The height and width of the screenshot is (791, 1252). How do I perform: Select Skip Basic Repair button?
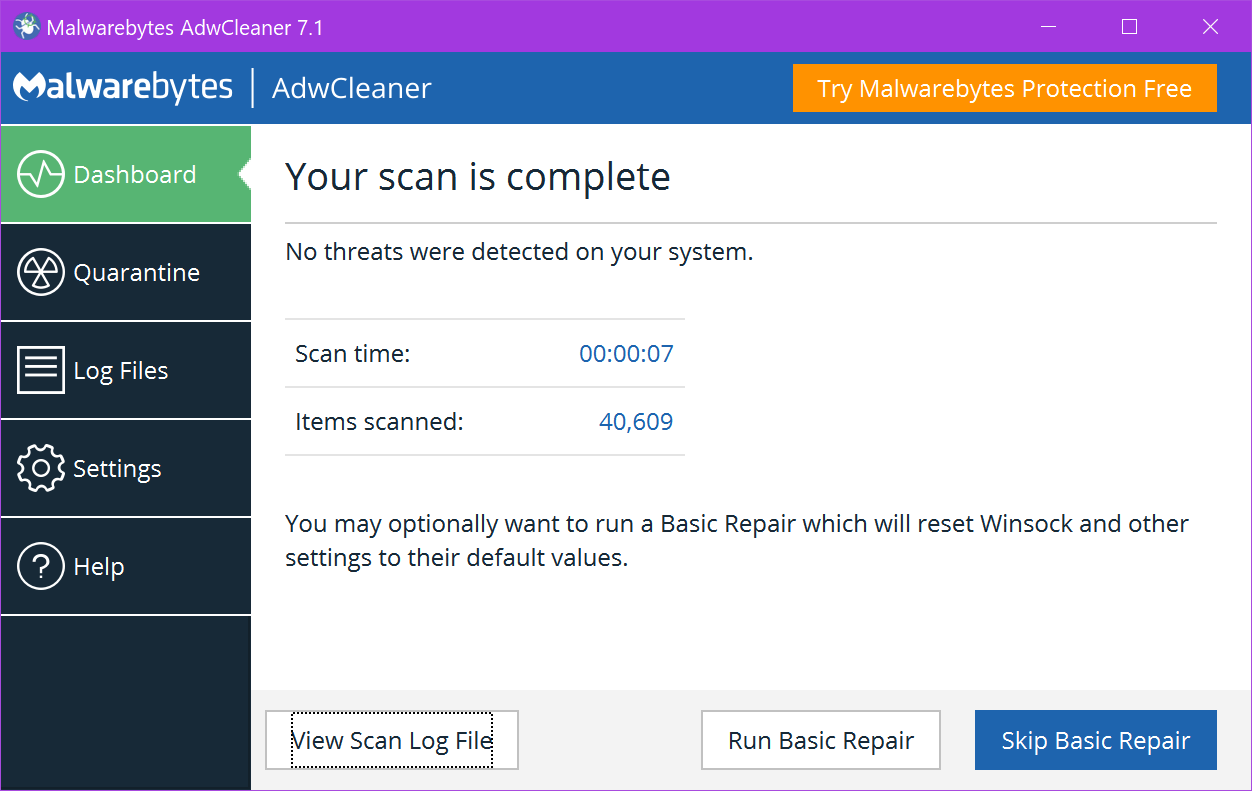point(1095,741)
